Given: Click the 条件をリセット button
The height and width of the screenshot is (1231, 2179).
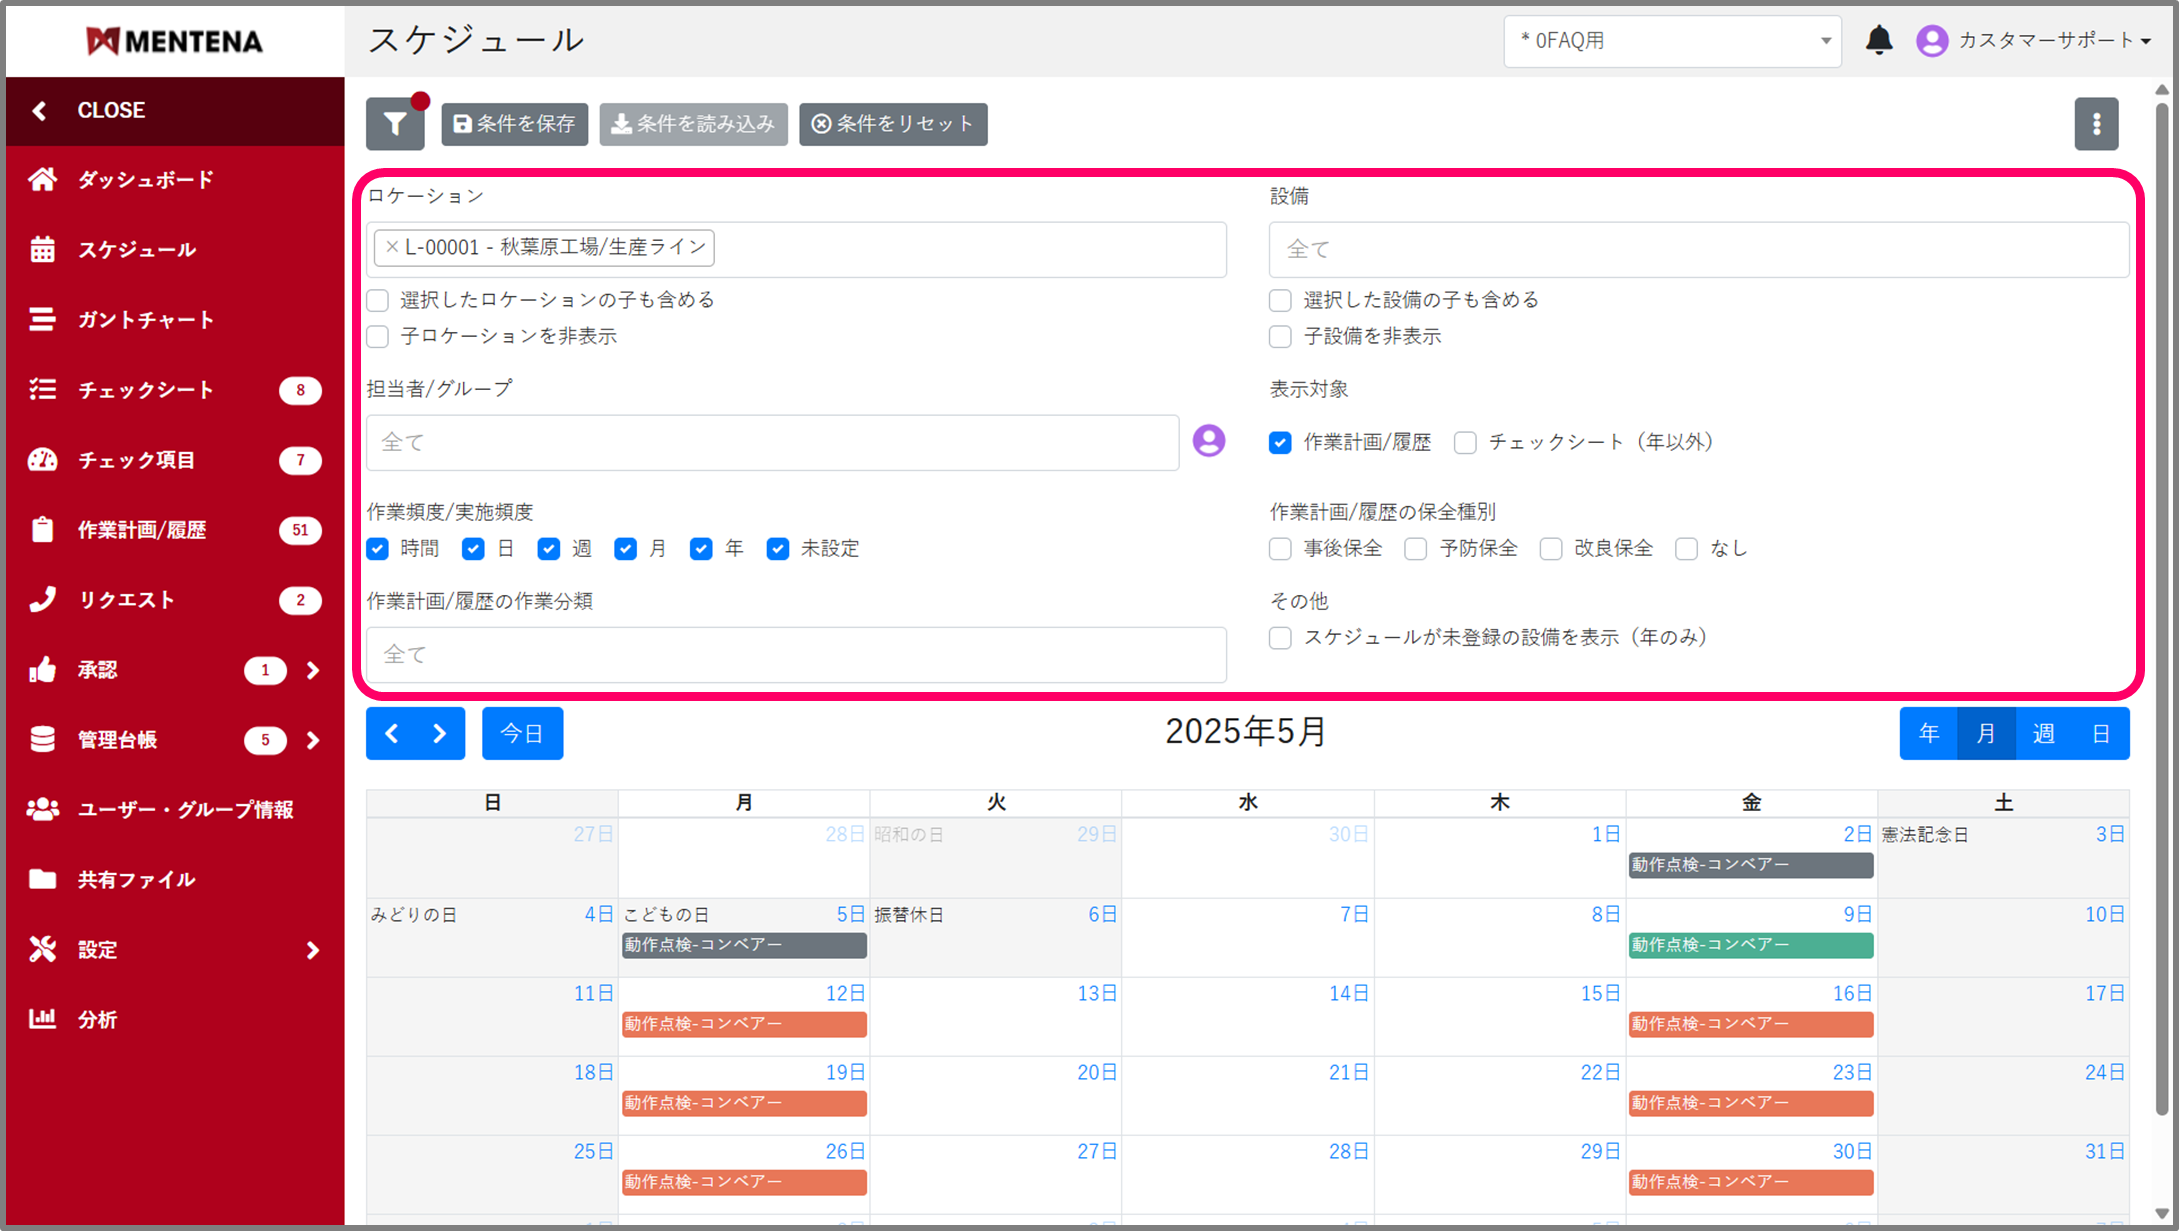Looking at the screenshot, I should pos(893,124).
